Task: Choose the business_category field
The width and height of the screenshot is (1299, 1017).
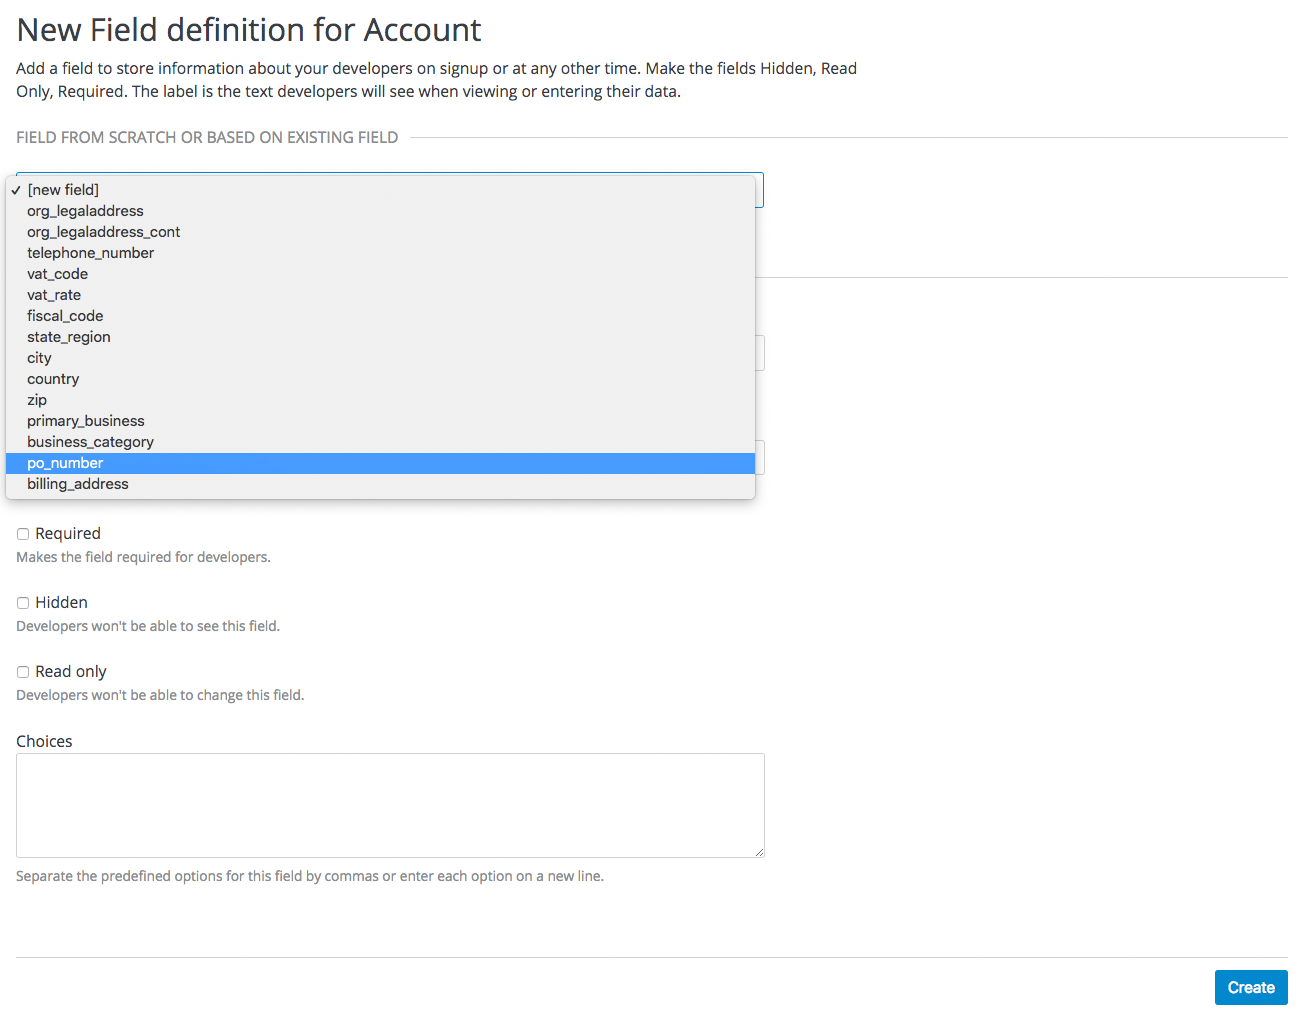Action: click(x=90, y=441)
